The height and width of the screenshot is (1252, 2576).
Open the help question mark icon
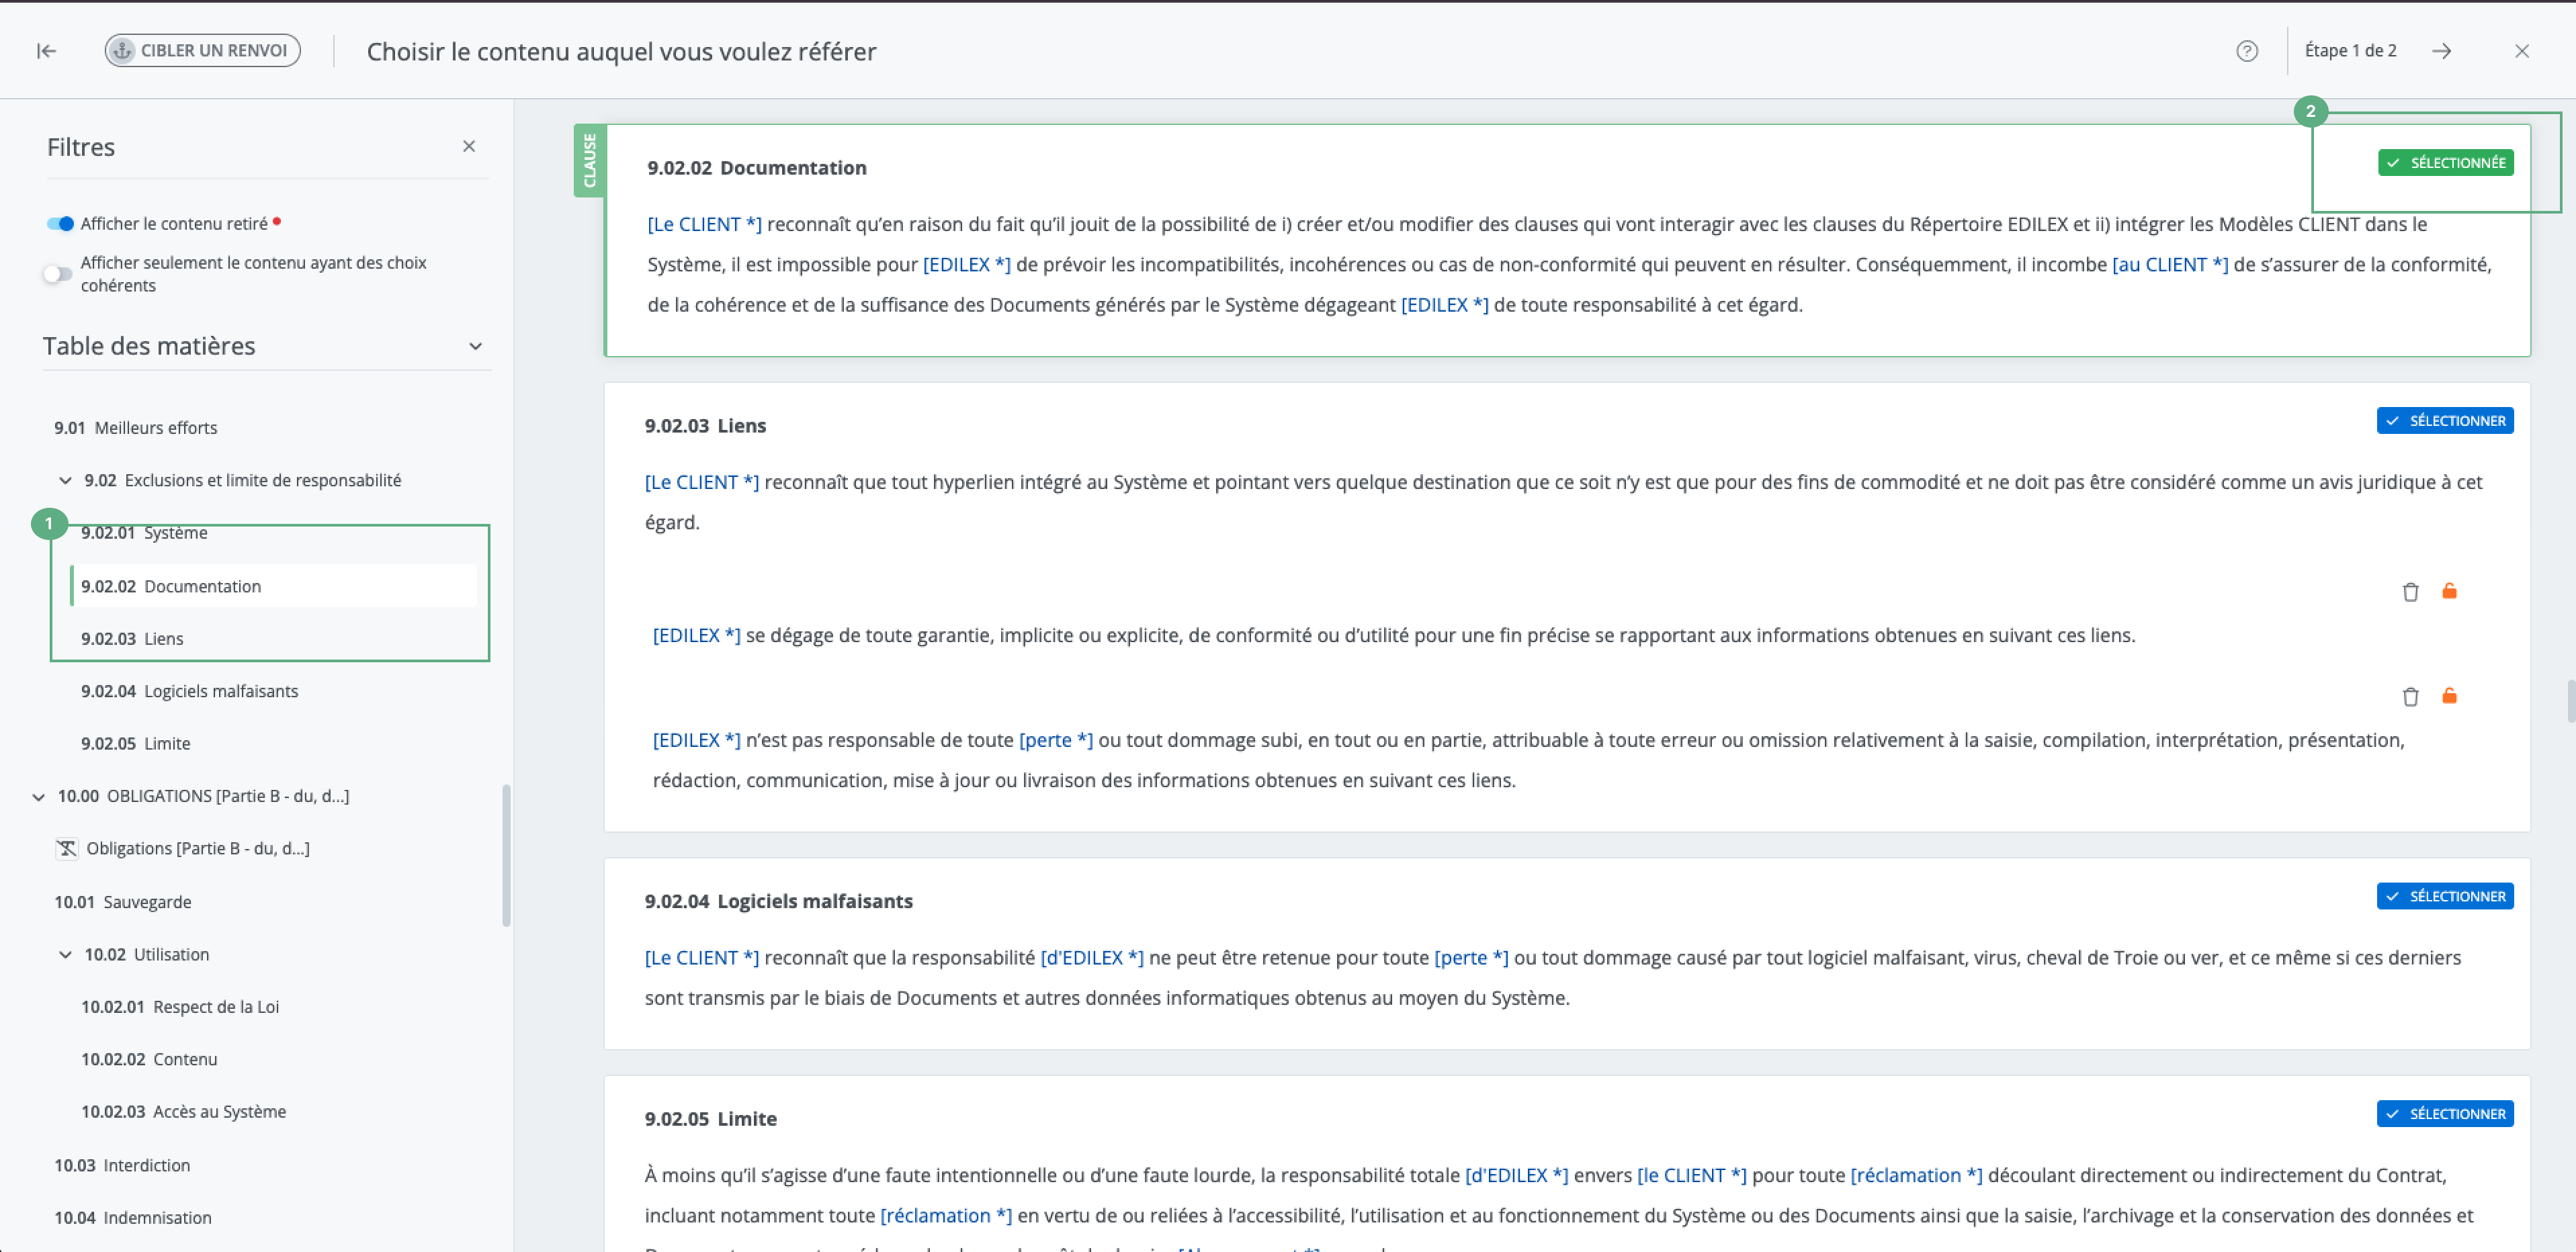point(2246,51)
